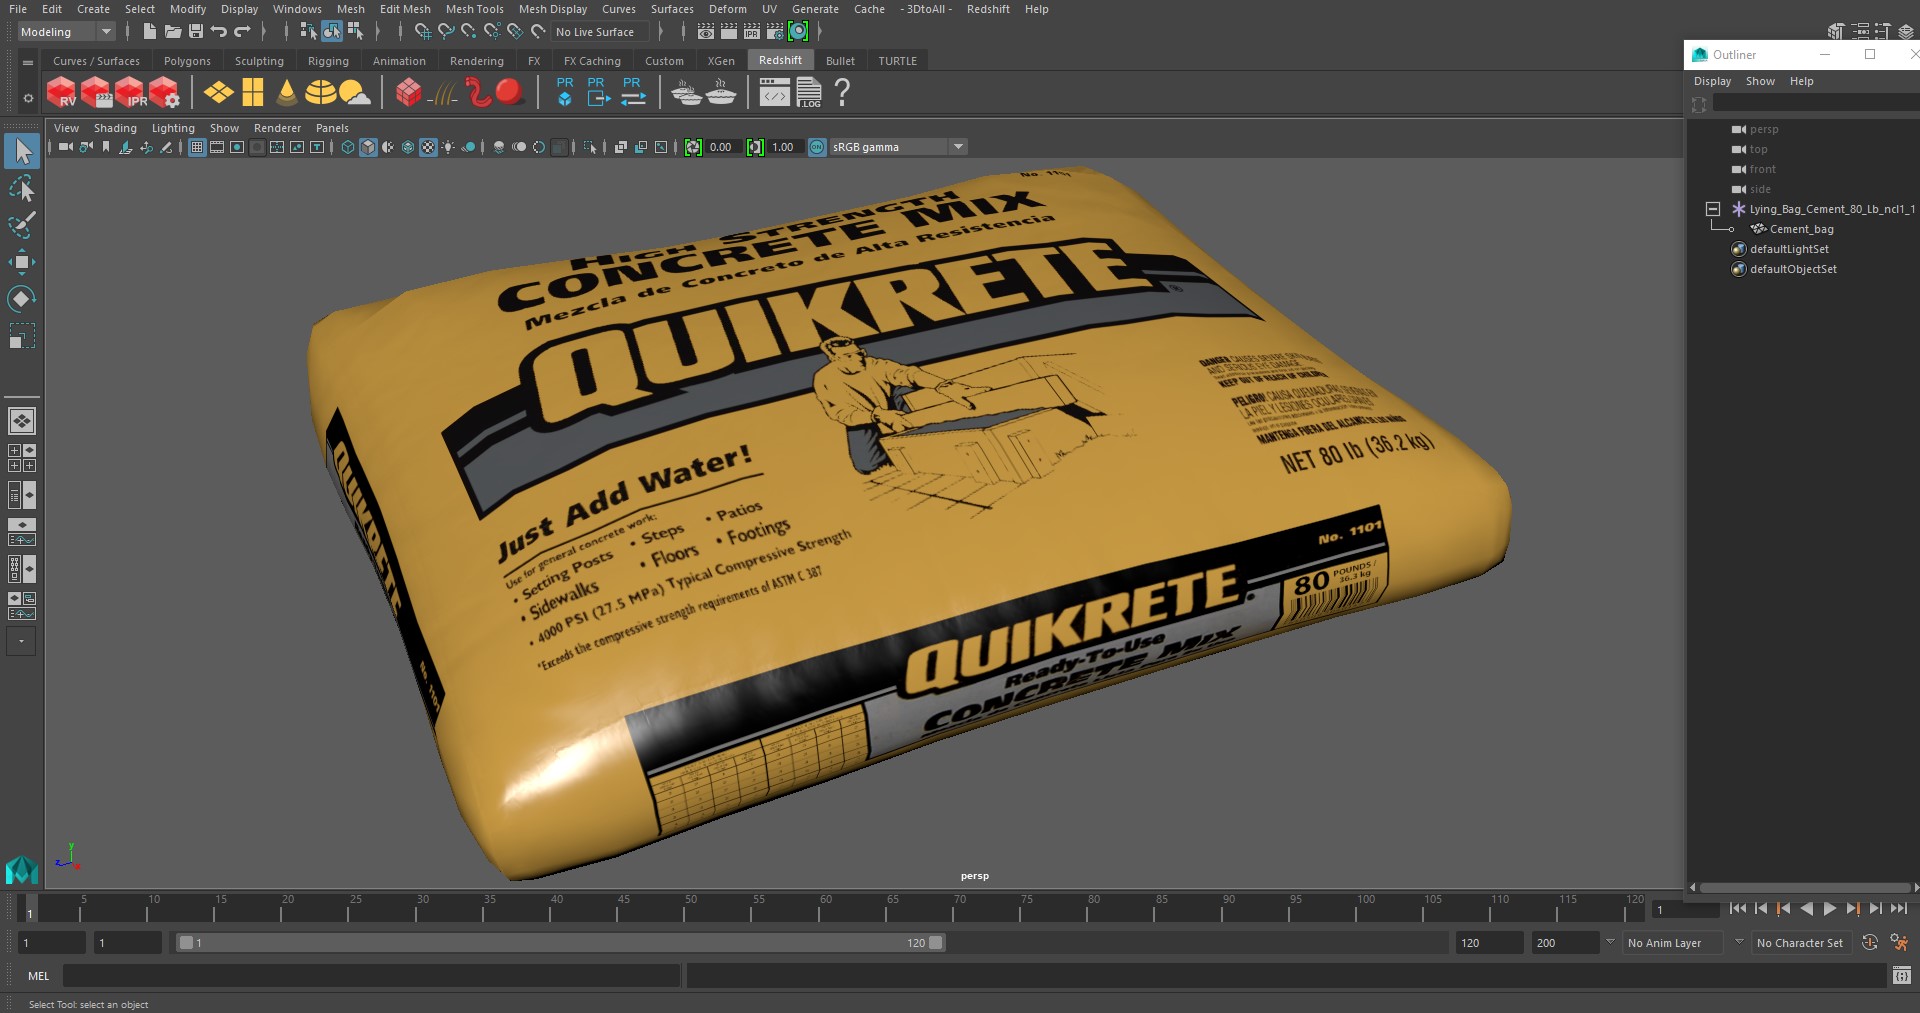1920x1013 pixels.
Task: Click frame 60 on the time slider
Action: tap(825, 908)
